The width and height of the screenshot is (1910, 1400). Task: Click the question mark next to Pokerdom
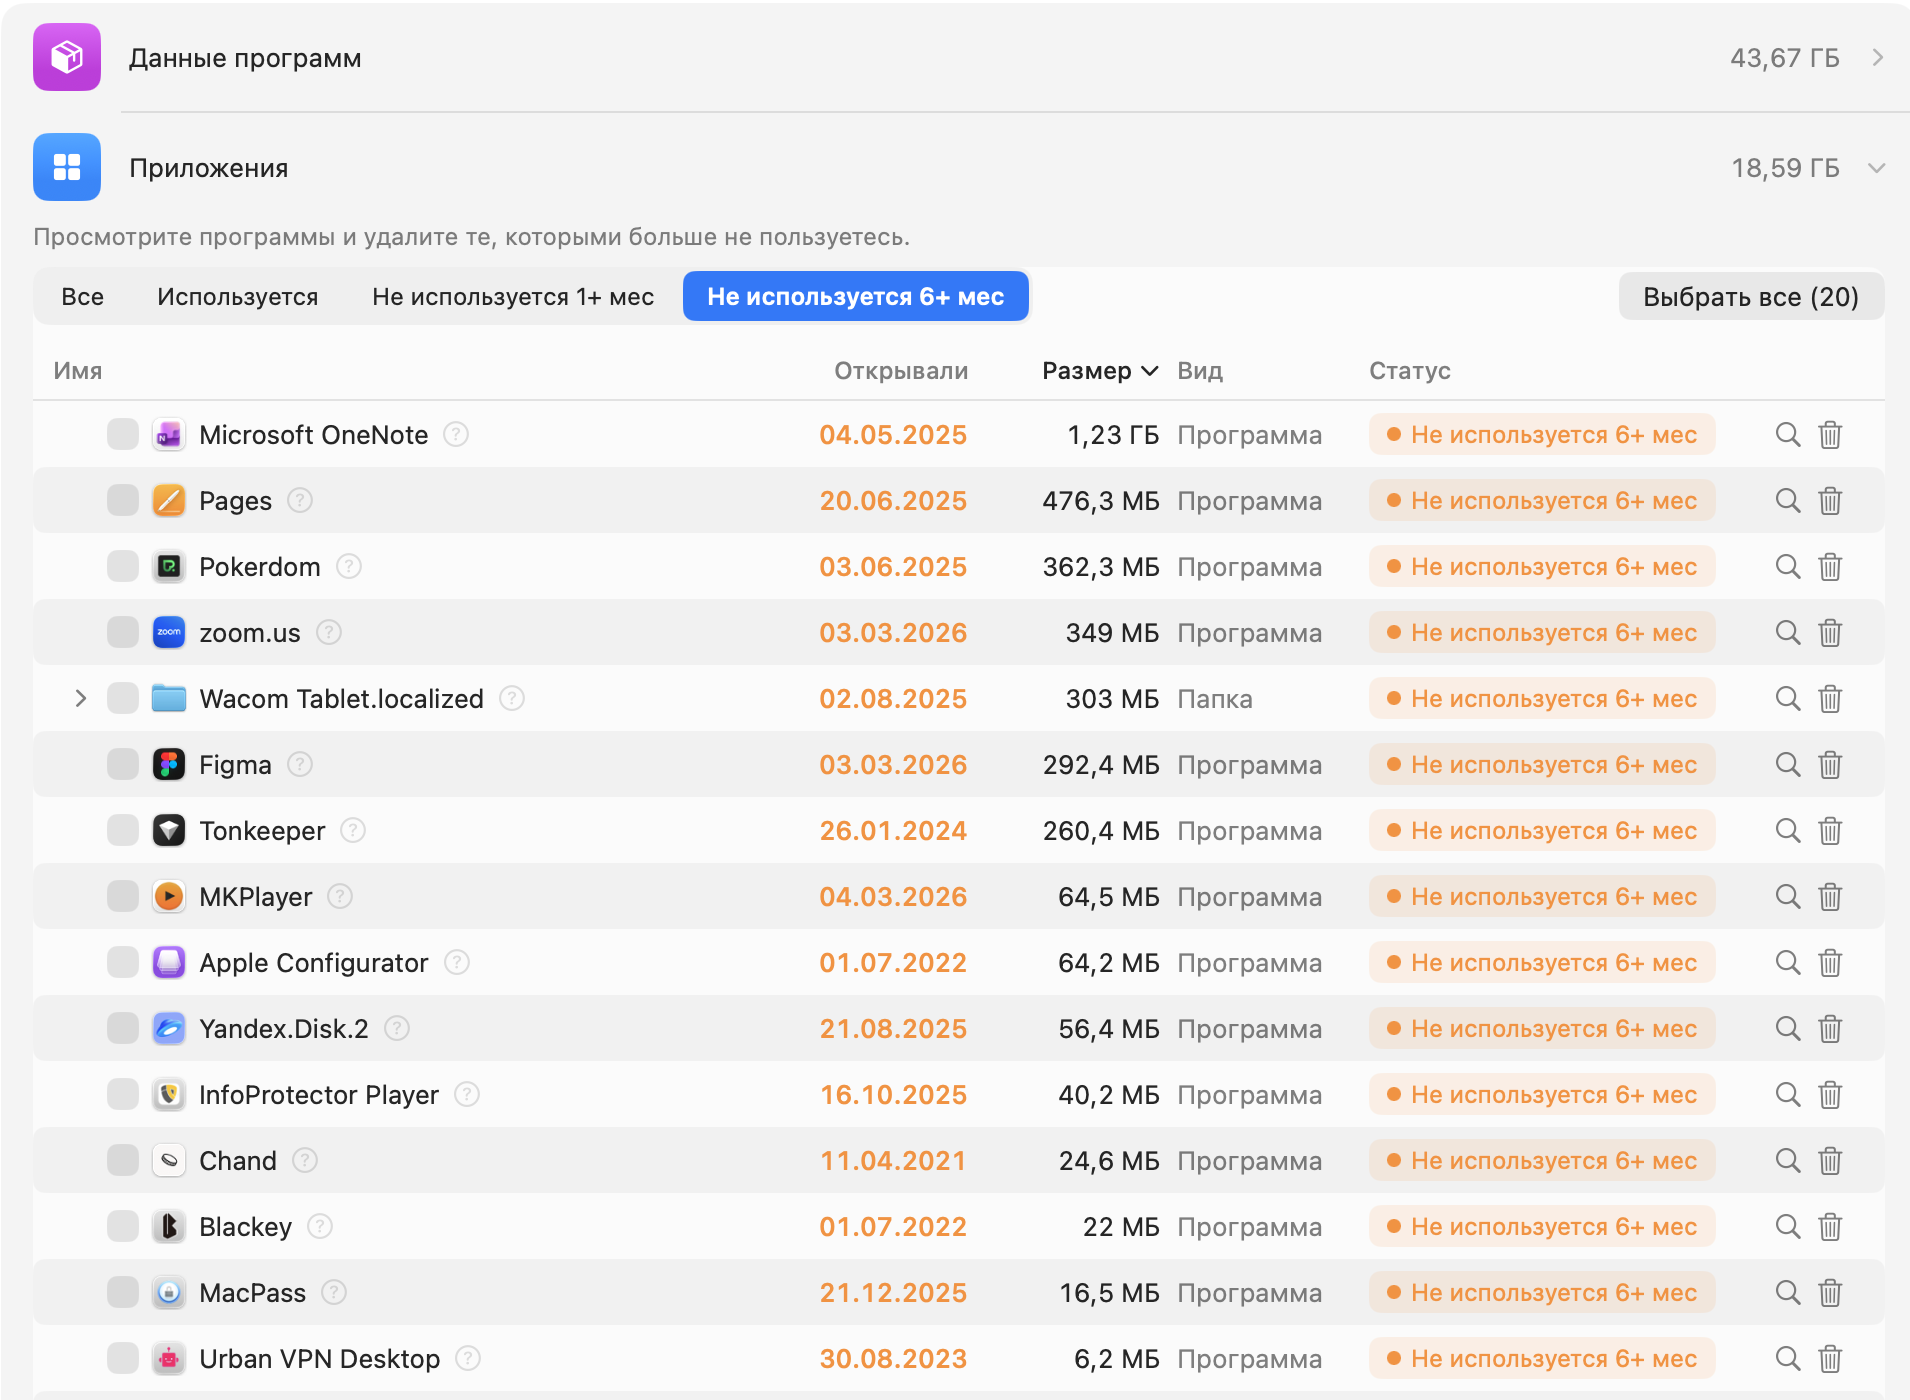coord(348,567)
